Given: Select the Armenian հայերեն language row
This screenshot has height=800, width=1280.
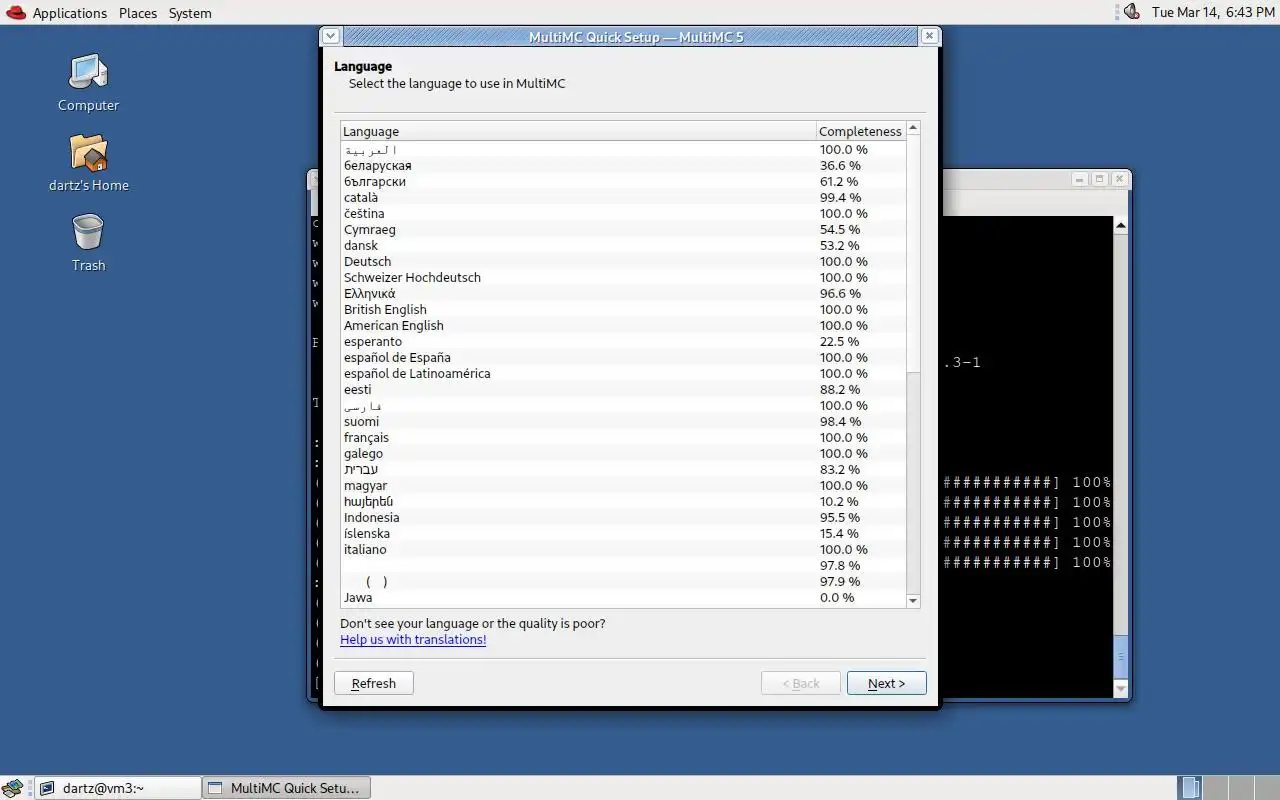Looking at the screenshot, I should pyautogui.click(x=623, y=501).
